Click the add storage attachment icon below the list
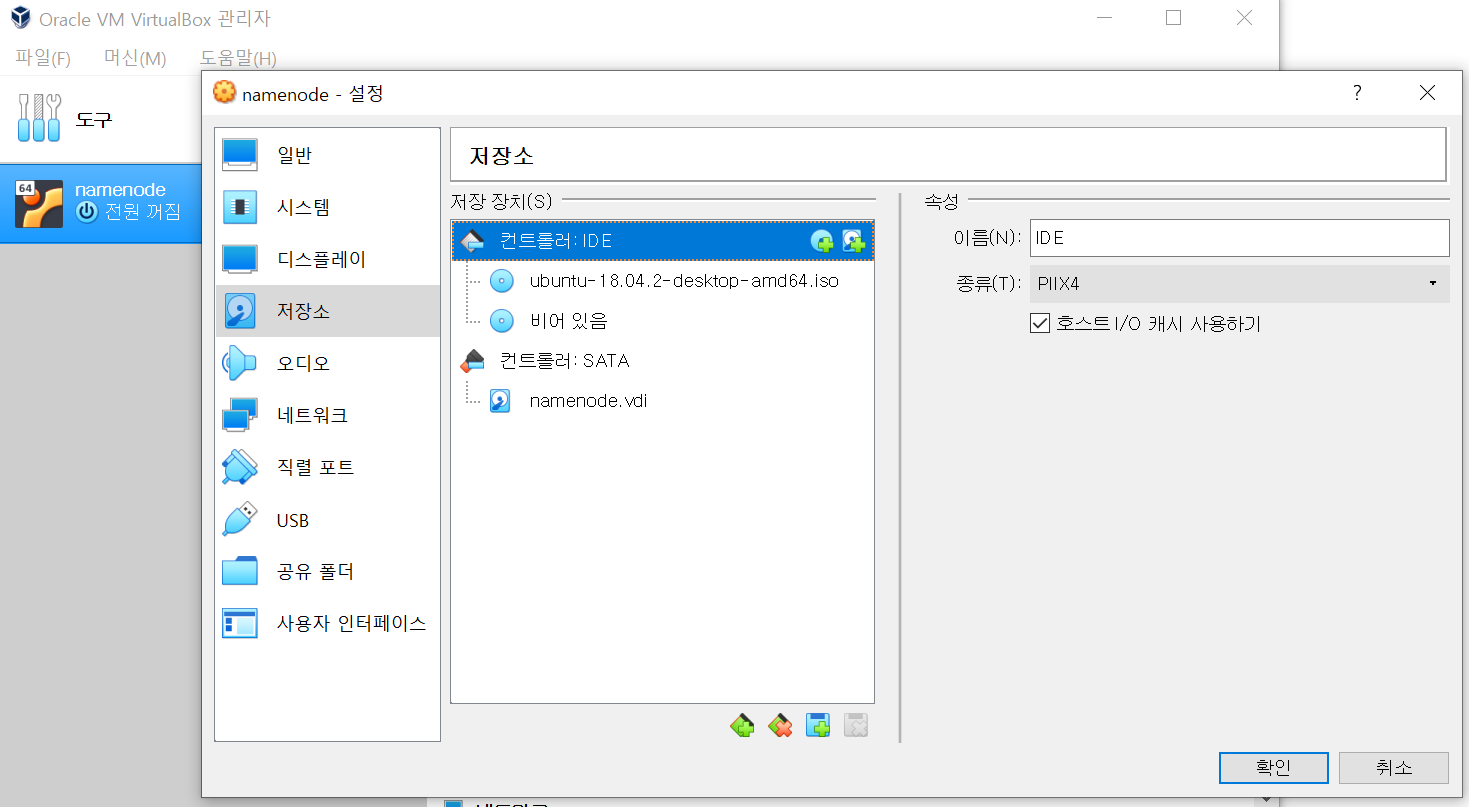 point(818,726)
